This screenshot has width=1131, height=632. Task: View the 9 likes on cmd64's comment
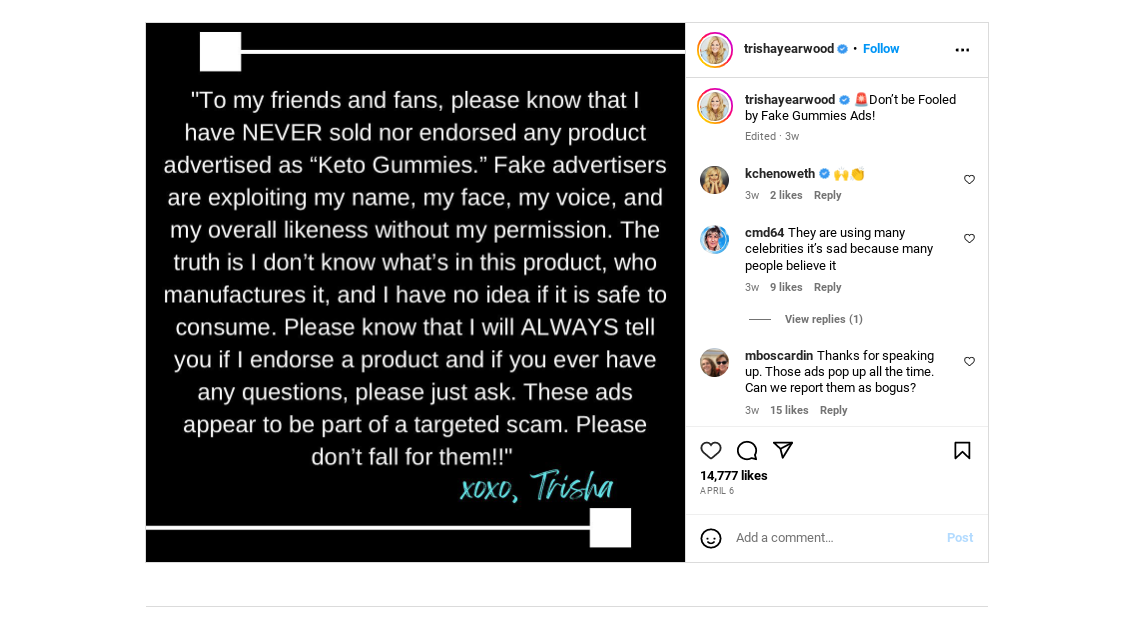[786, 287]
